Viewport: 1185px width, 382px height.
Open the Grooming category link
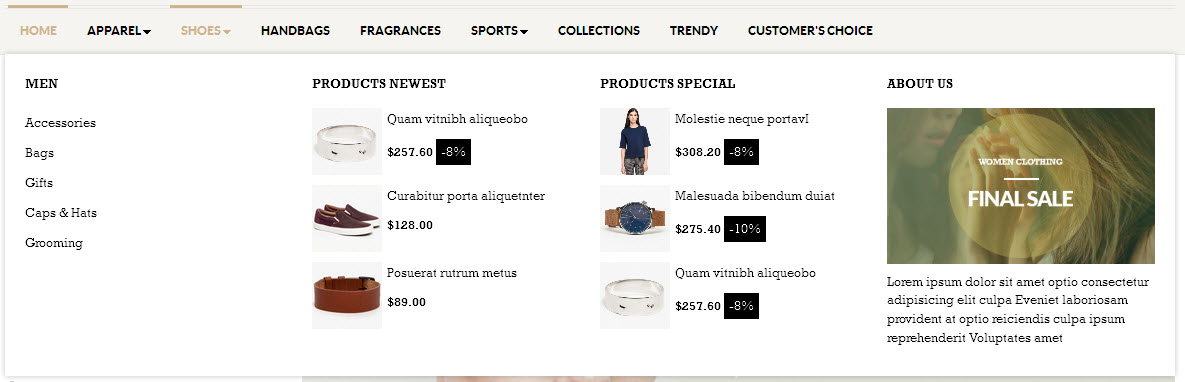pos(54,244)
